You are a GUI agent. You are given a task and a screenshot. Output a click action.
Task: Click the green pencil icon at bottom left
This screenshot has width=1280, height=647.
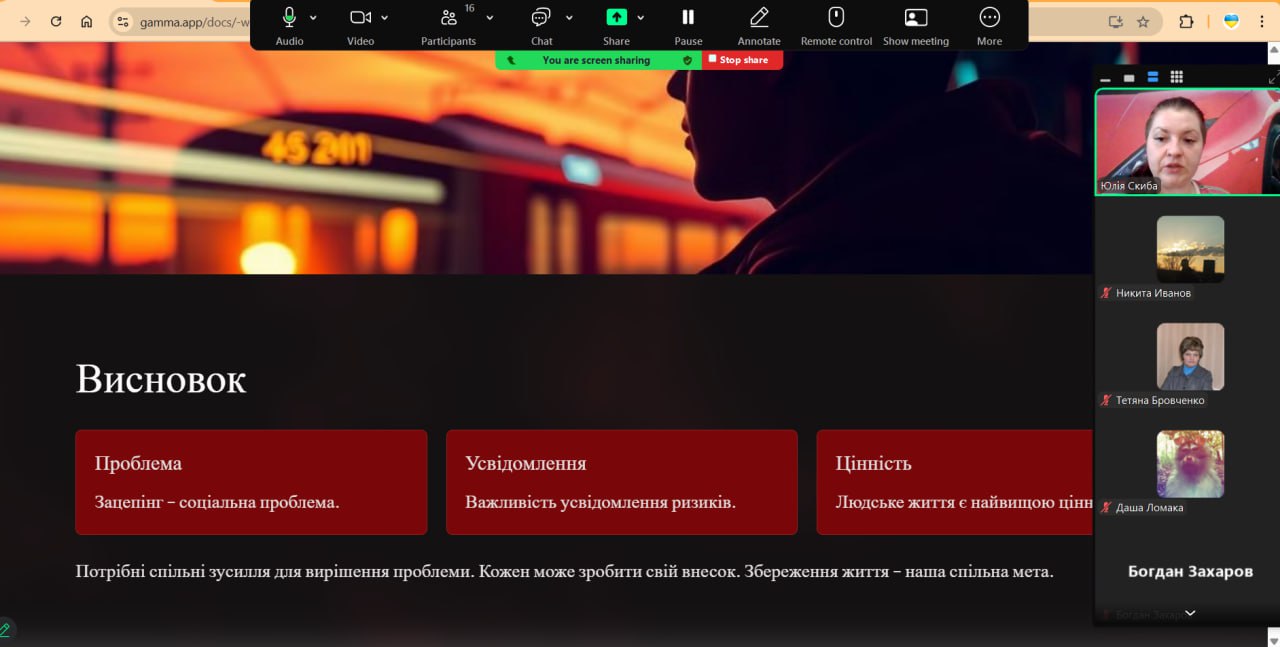6,629
